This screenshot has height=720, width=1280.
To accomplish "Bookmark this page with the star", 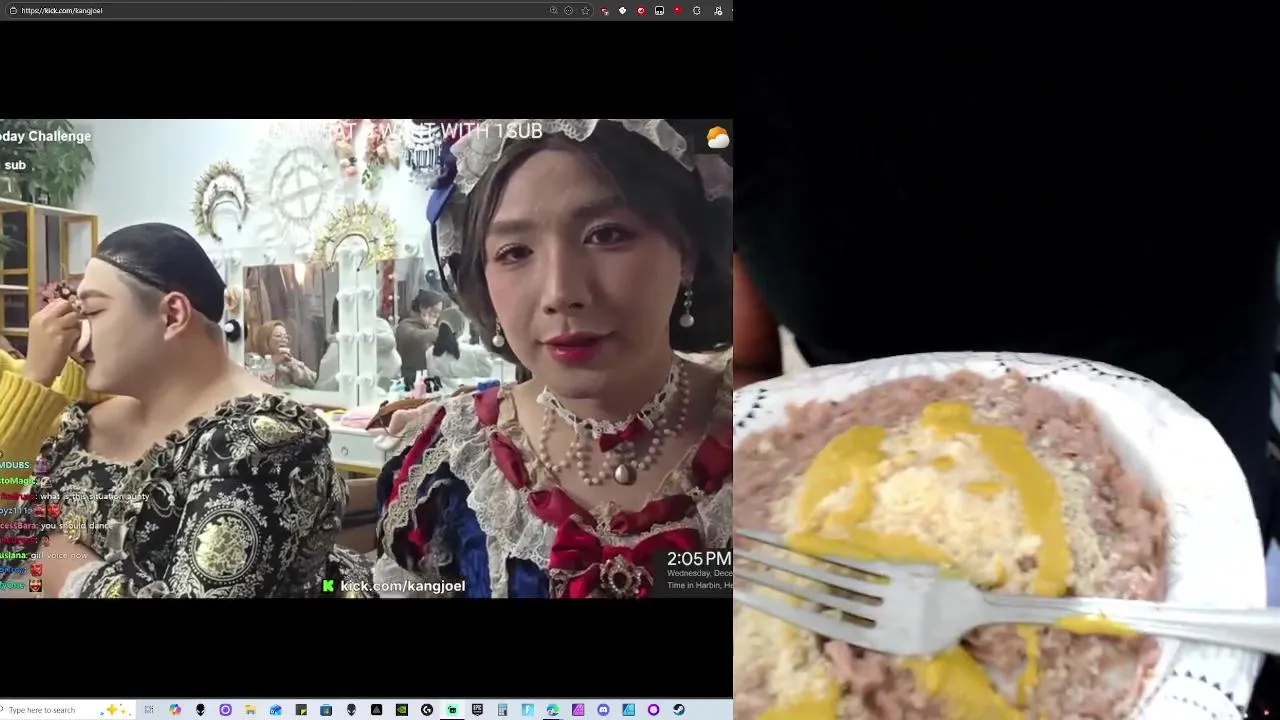I will click(x=585, y=10).
